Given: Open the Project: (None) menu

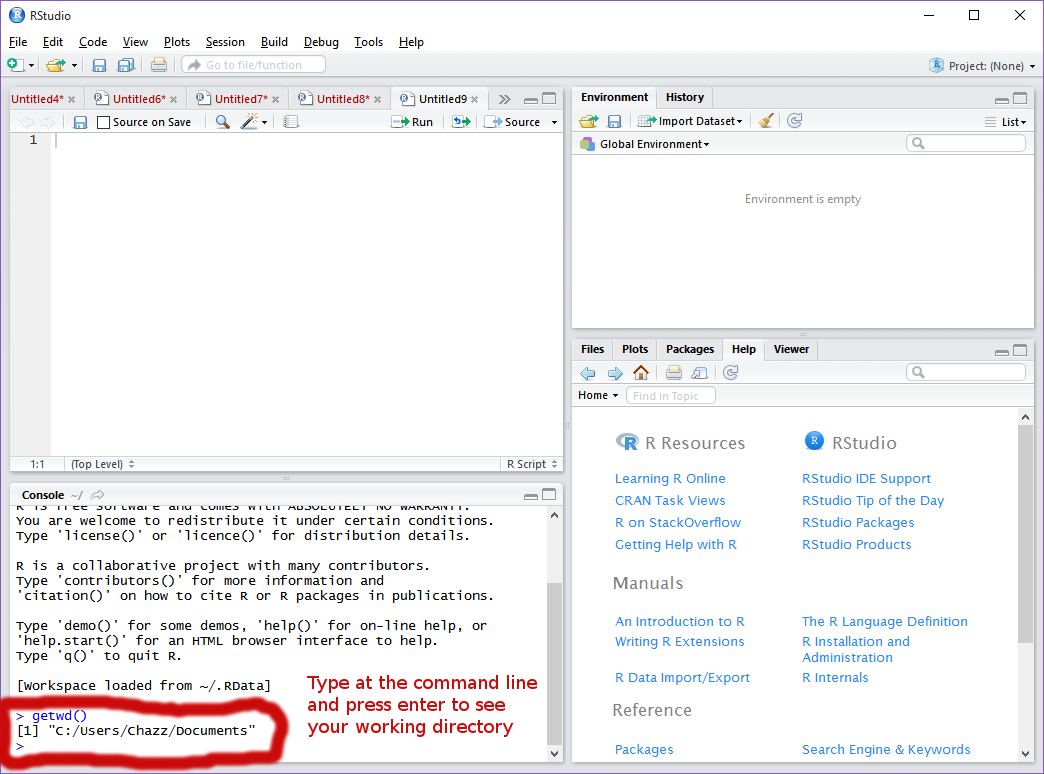Looking at the screenshot, I should click(982, 65).
